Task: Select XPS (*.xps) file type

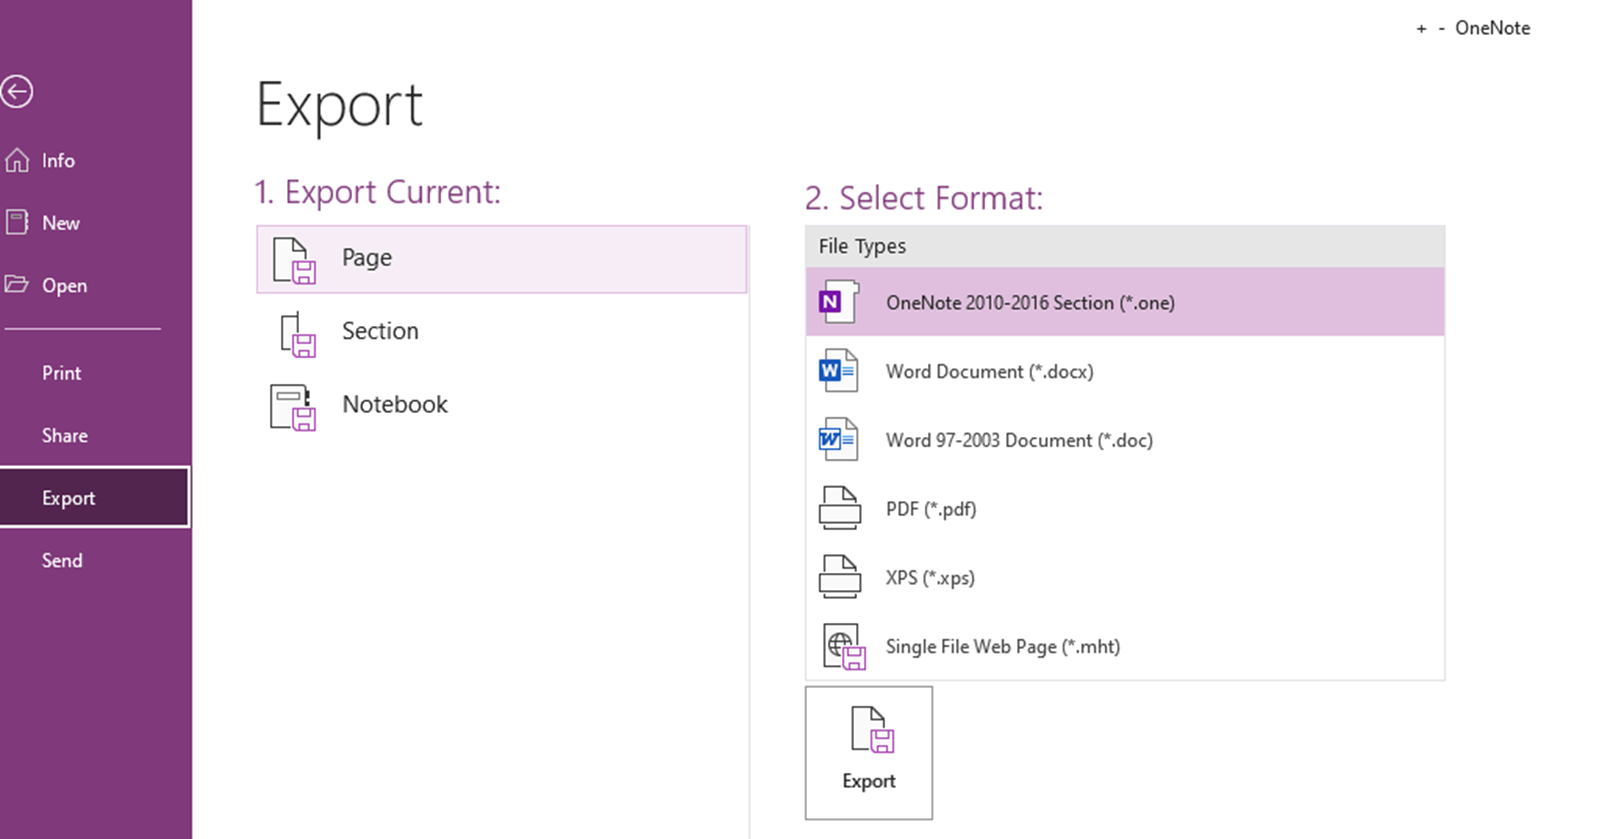Action: (x=929, y=578)
